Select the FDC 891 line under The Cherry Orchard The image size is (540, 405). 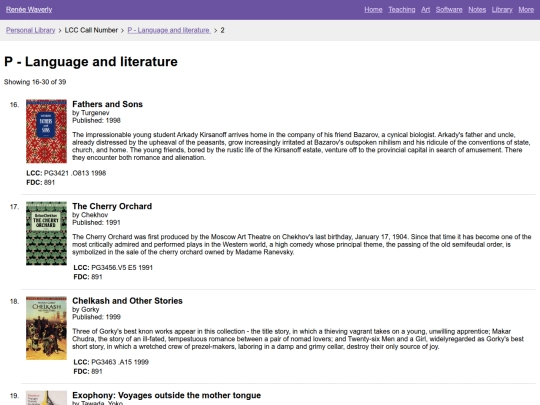point(88,277)
